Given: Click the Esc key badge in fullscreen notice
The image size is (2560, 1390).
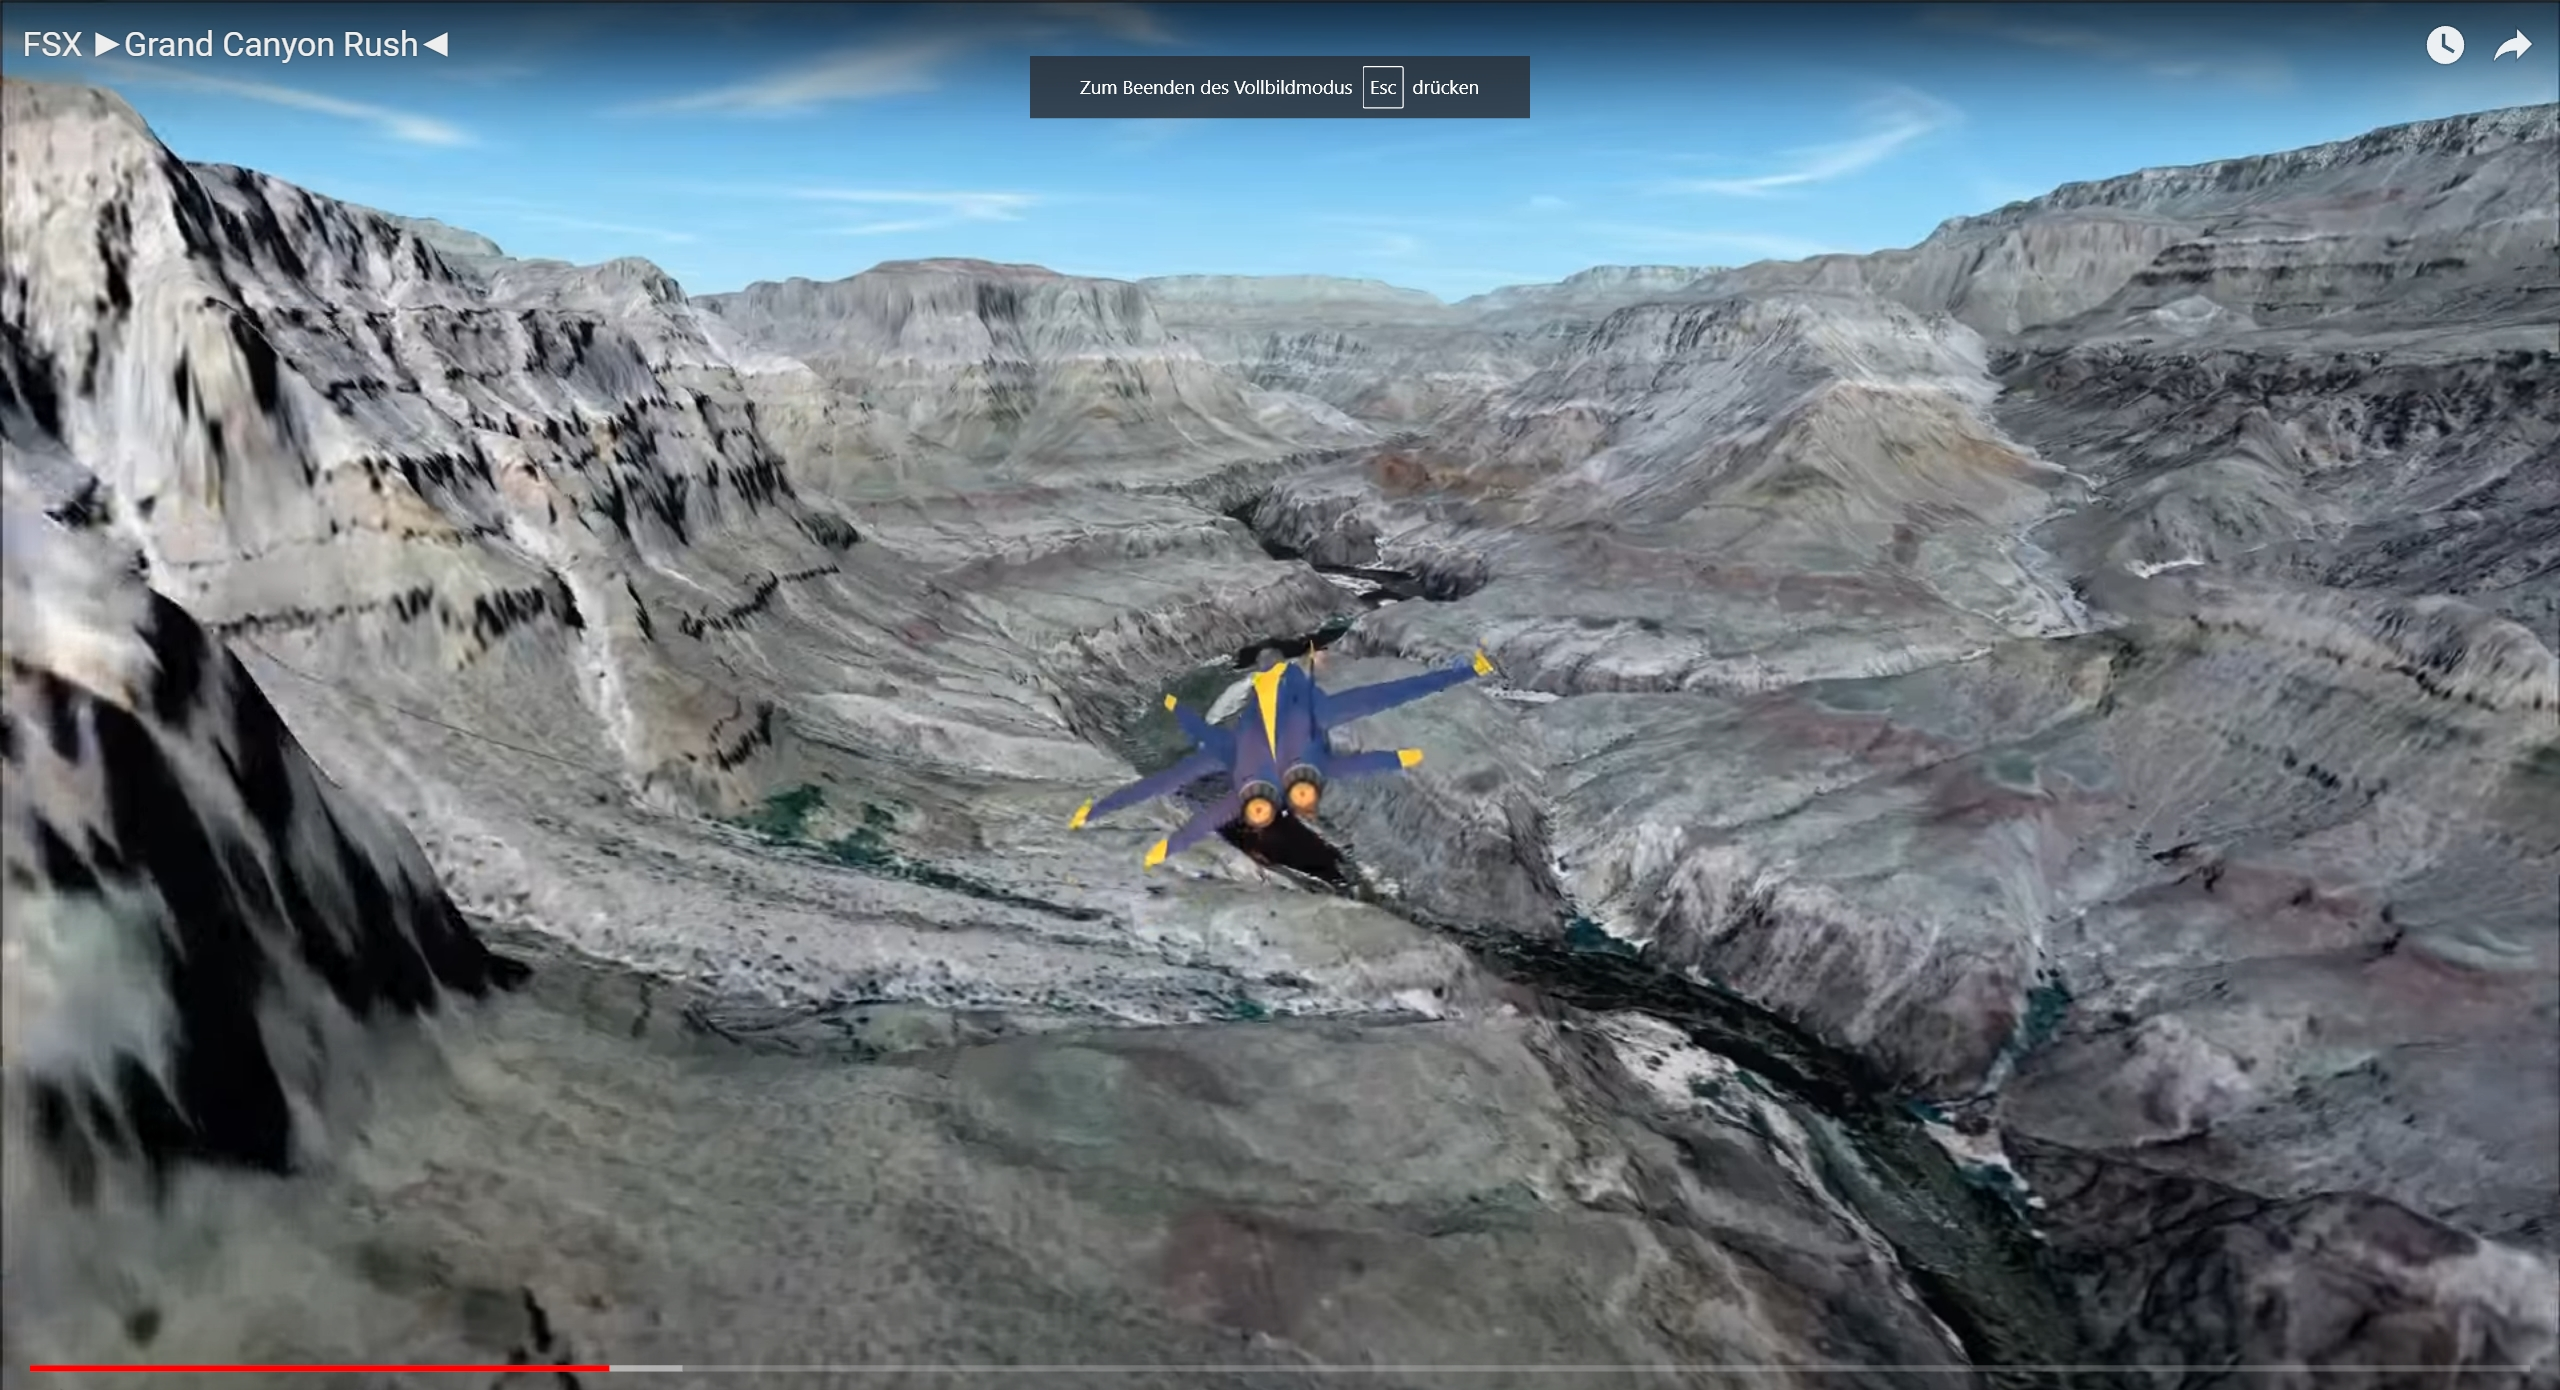Looking at the screenshot, I should (1382, 87).
